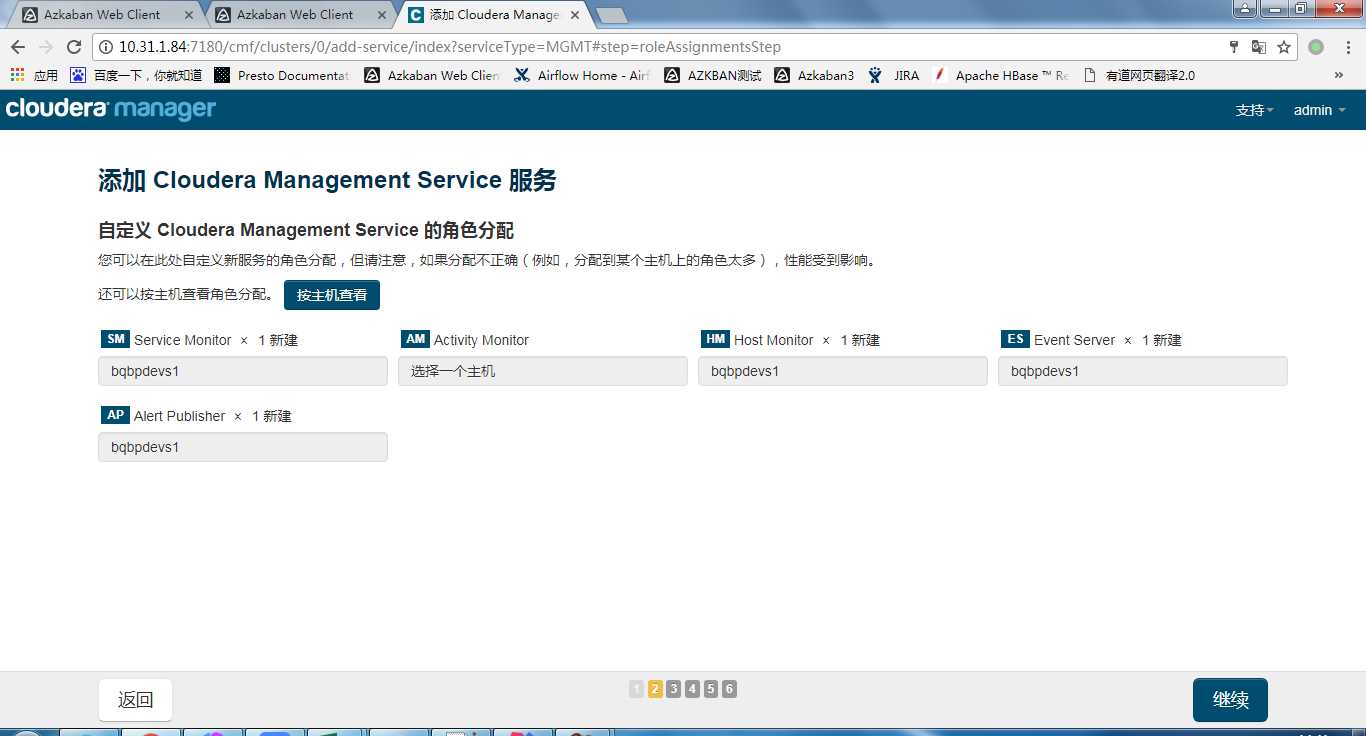Open the Host Monitor host selector

point(843,371)
